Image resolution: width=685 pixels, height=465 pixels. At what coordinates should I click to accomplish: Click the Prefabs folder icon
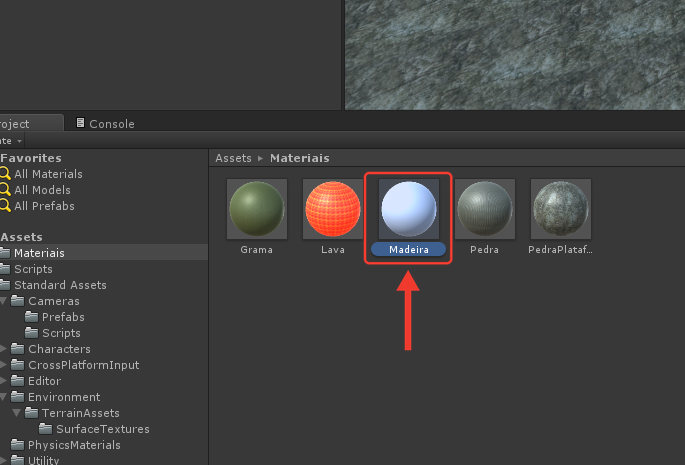pyautogui.click(x=31, y=316)
